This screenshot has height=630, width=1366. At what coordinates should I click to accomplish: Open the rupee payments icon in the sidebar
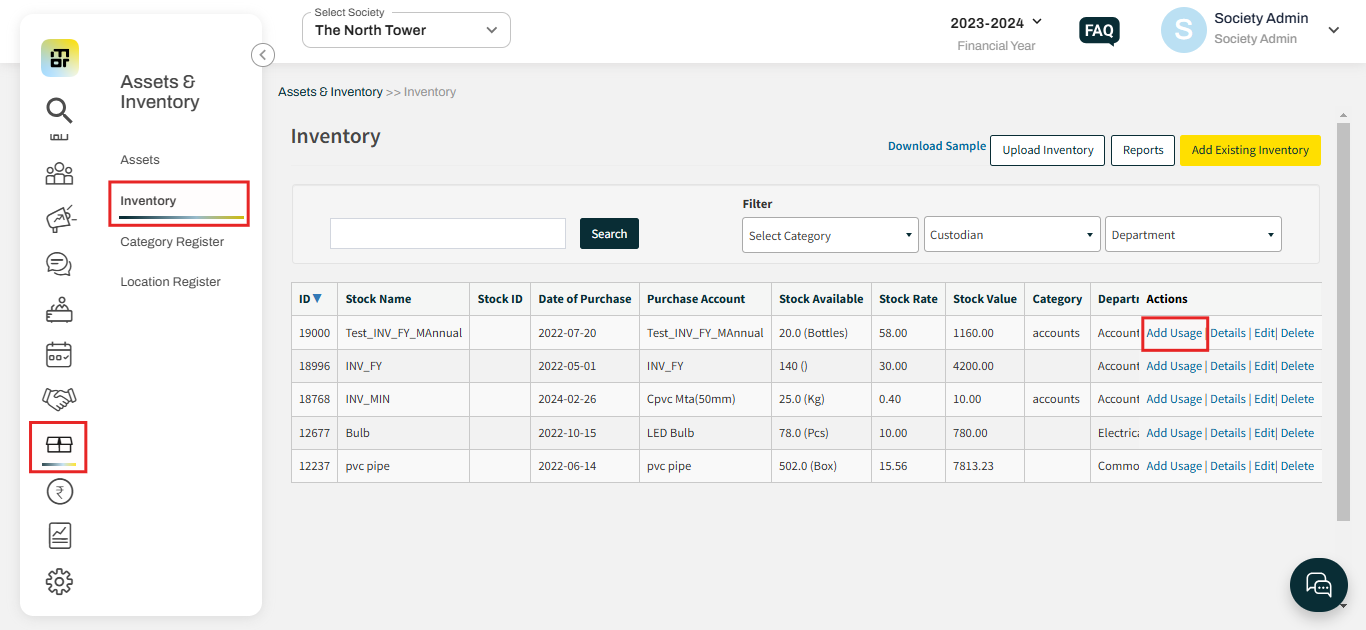click(x=59, y=491)
